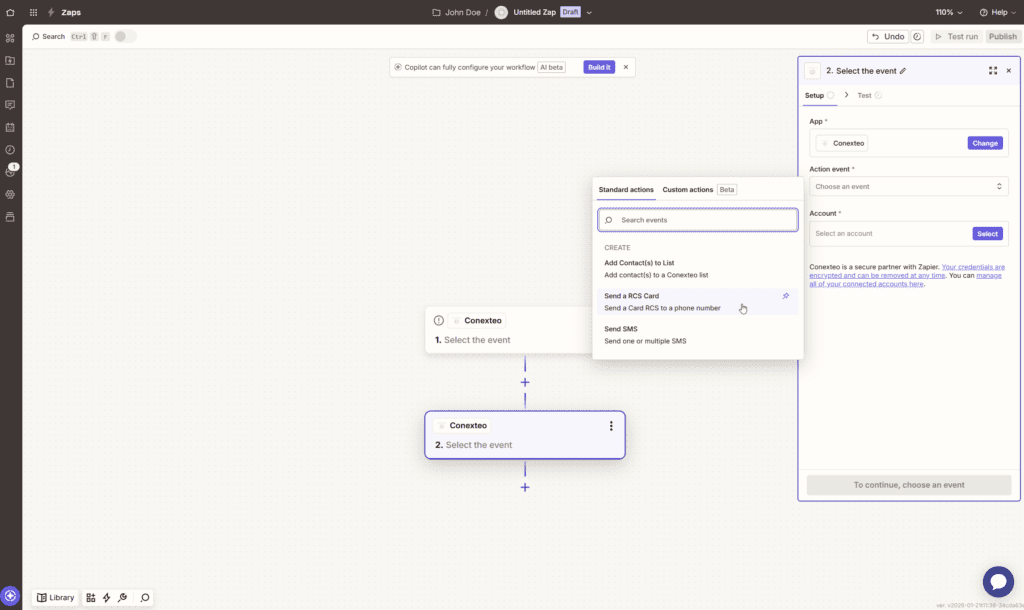Open the apps grid launcher

coord(33,12)
